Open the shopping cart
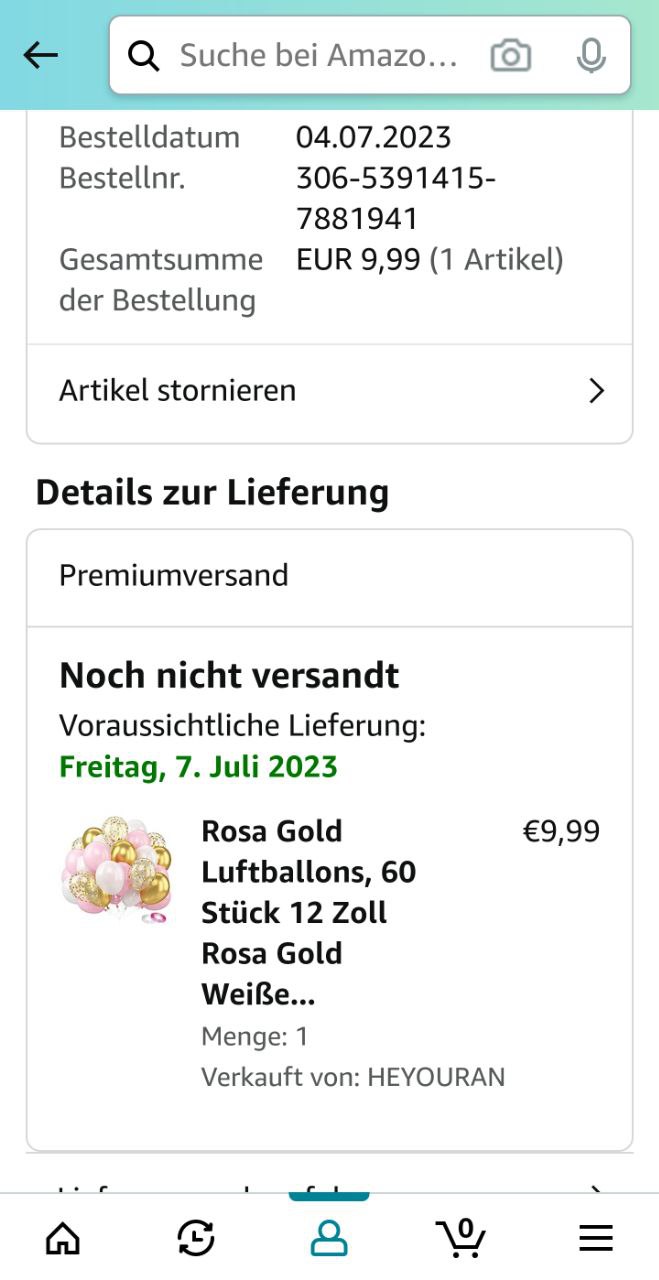 click(x=462, y=1238)
